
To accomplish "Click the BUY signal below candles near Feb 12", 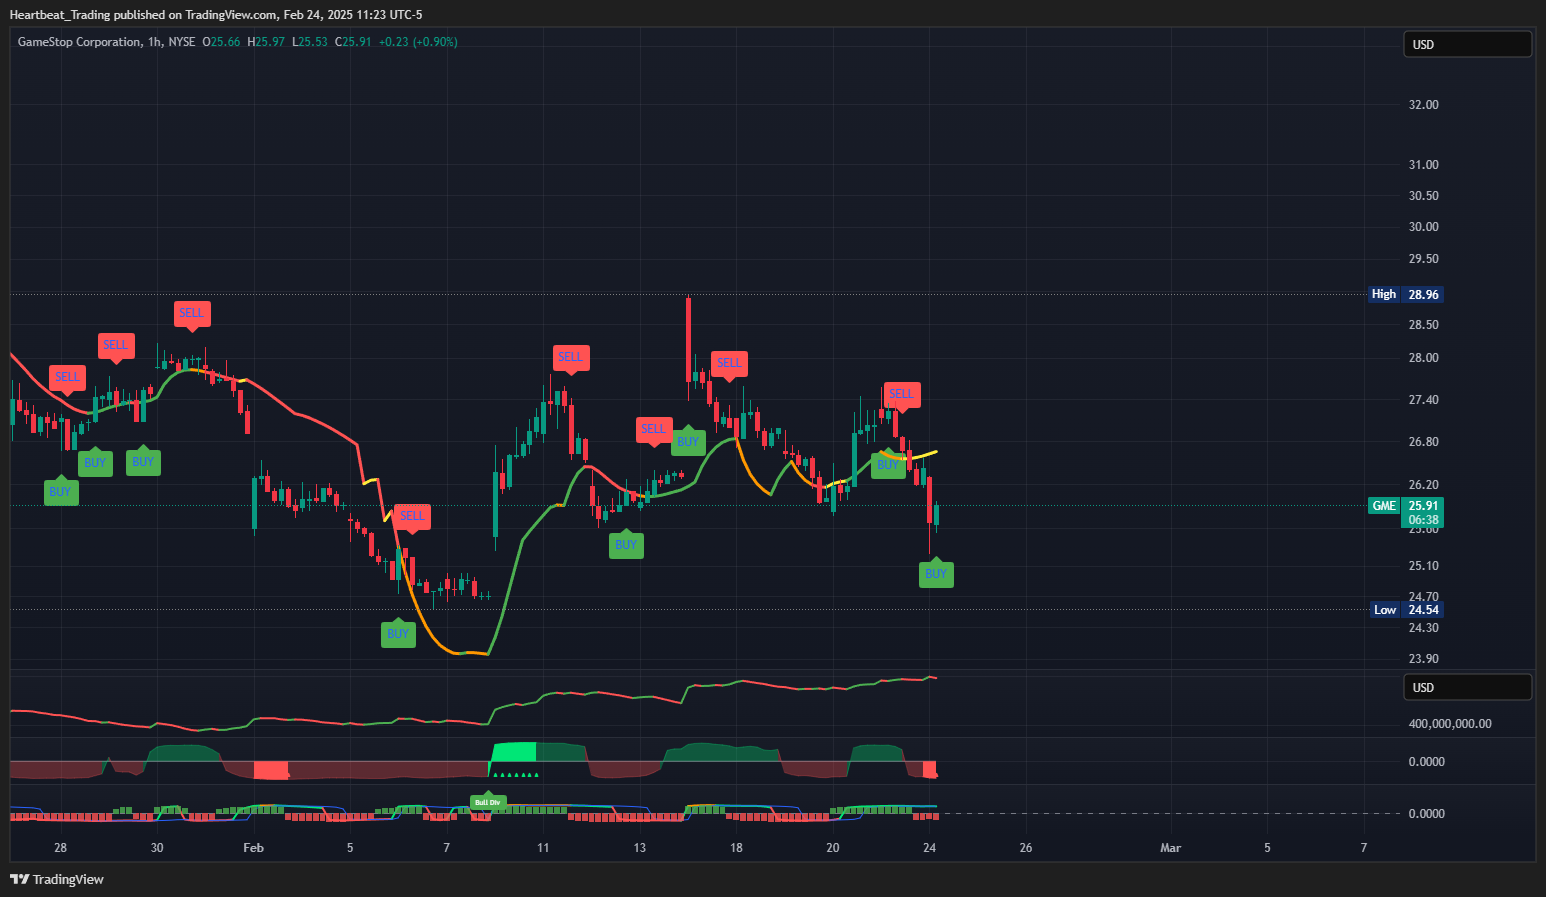I will coord(626,544).
